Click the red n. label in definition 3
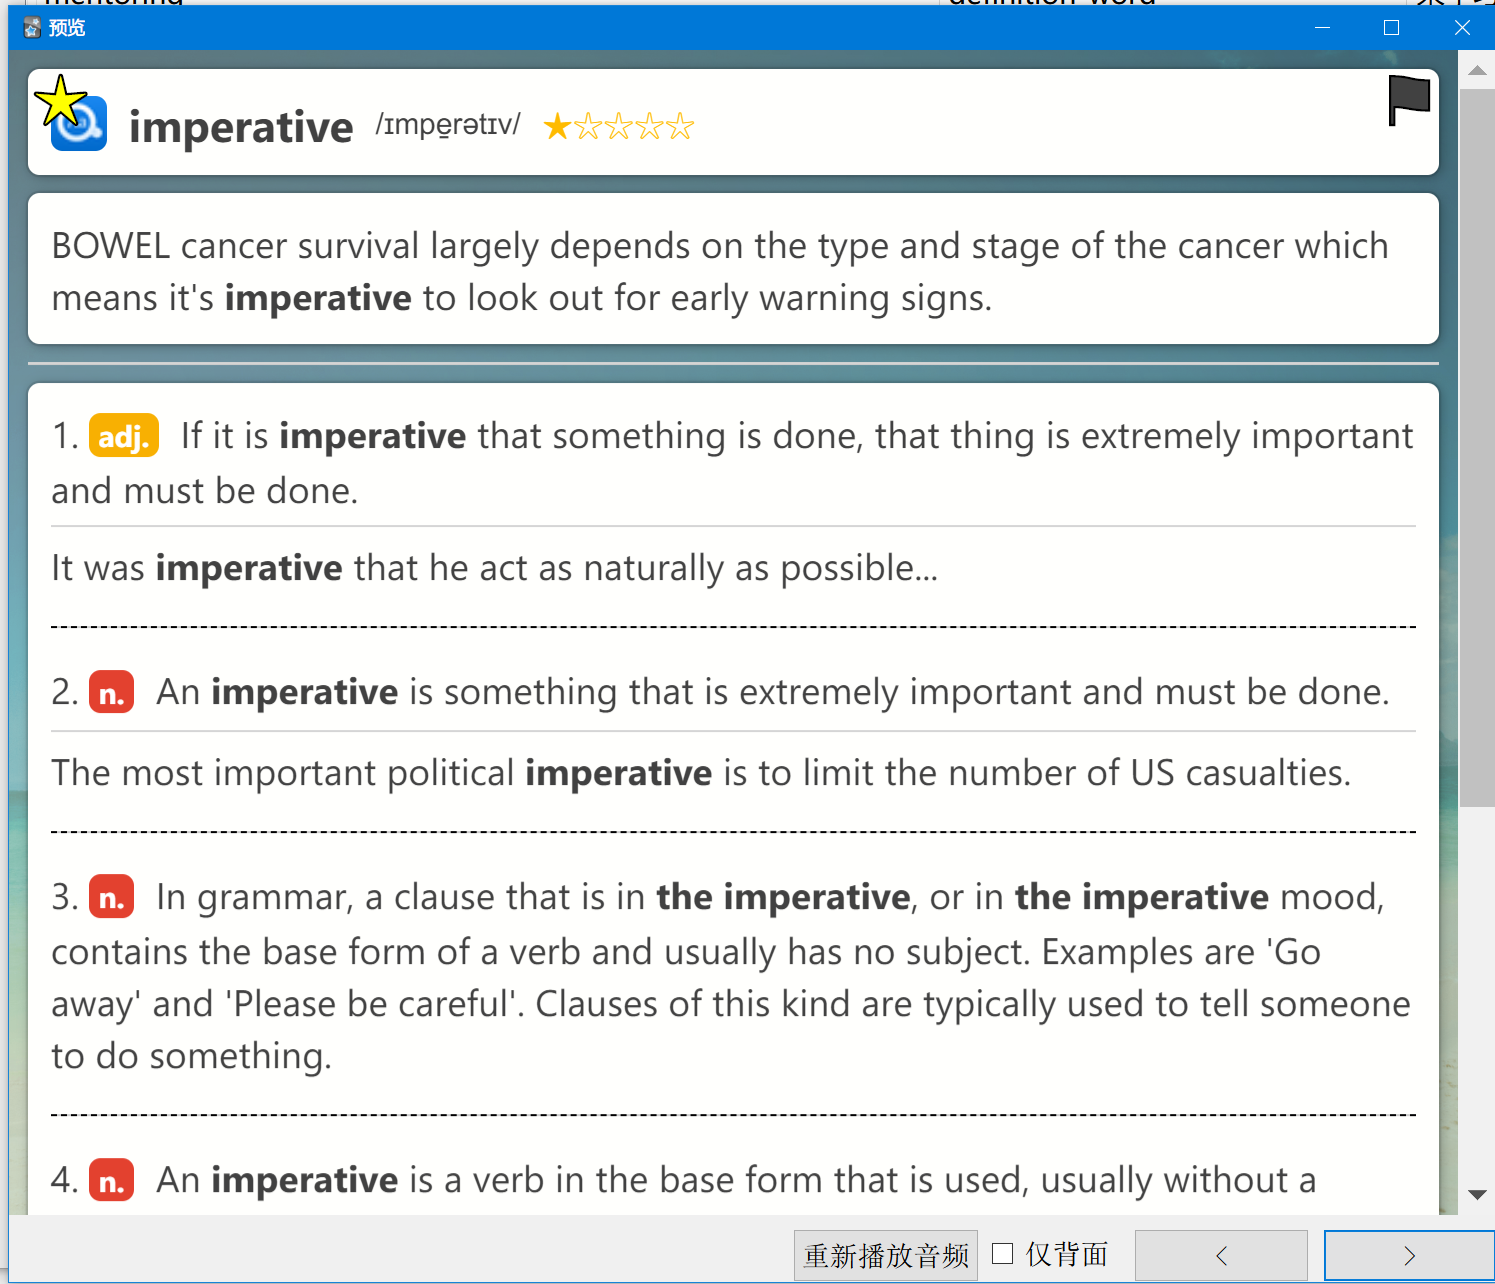This screenshot has height=1284, width=1495. [112, 897]
